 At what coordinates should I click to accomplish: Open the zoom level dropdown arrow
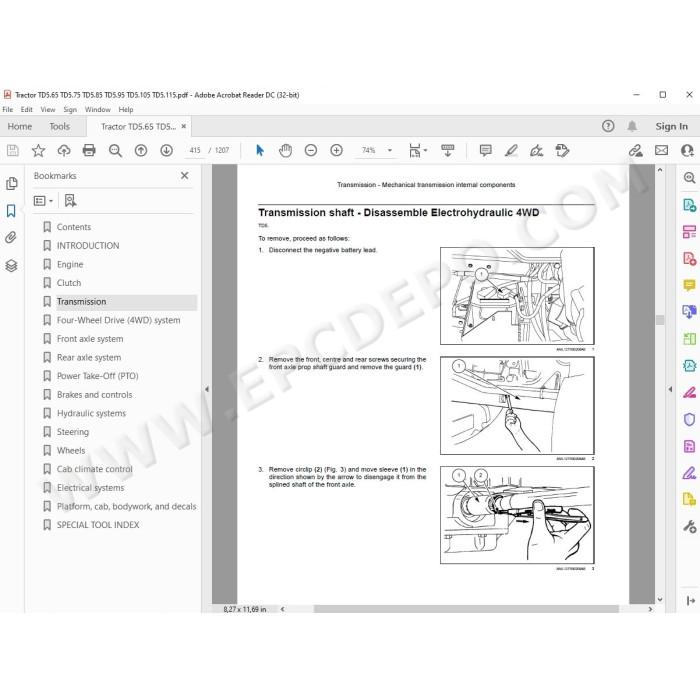(390, 150)
